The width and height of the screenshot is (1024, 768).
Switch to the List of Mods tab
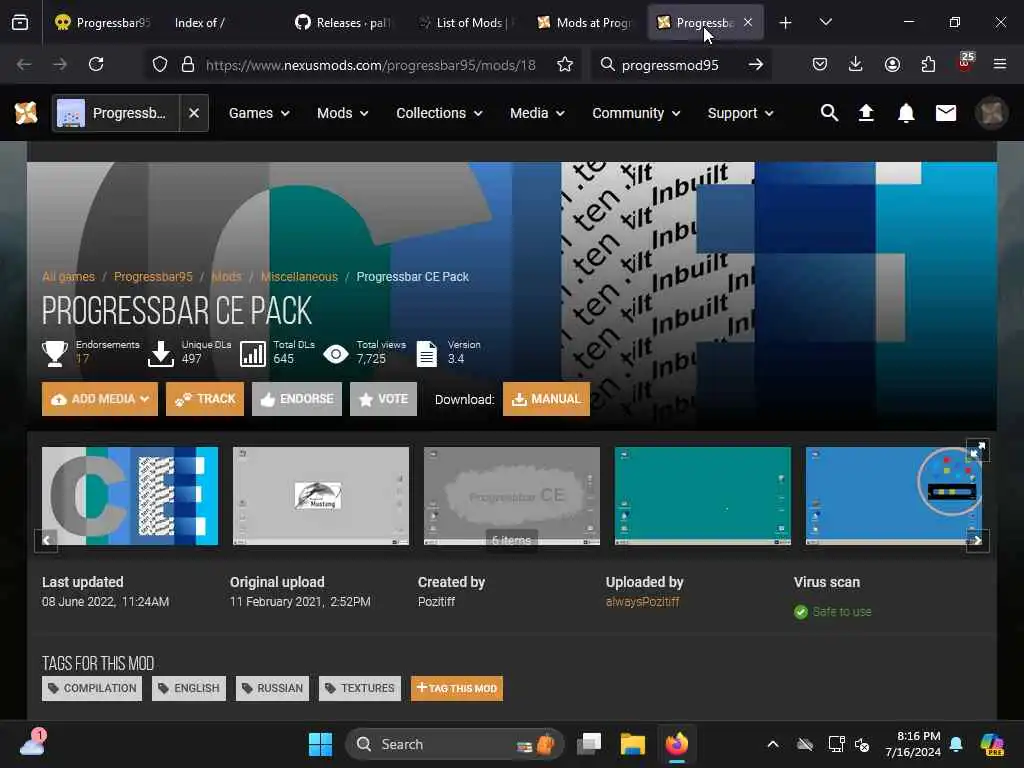coord(465,23)
